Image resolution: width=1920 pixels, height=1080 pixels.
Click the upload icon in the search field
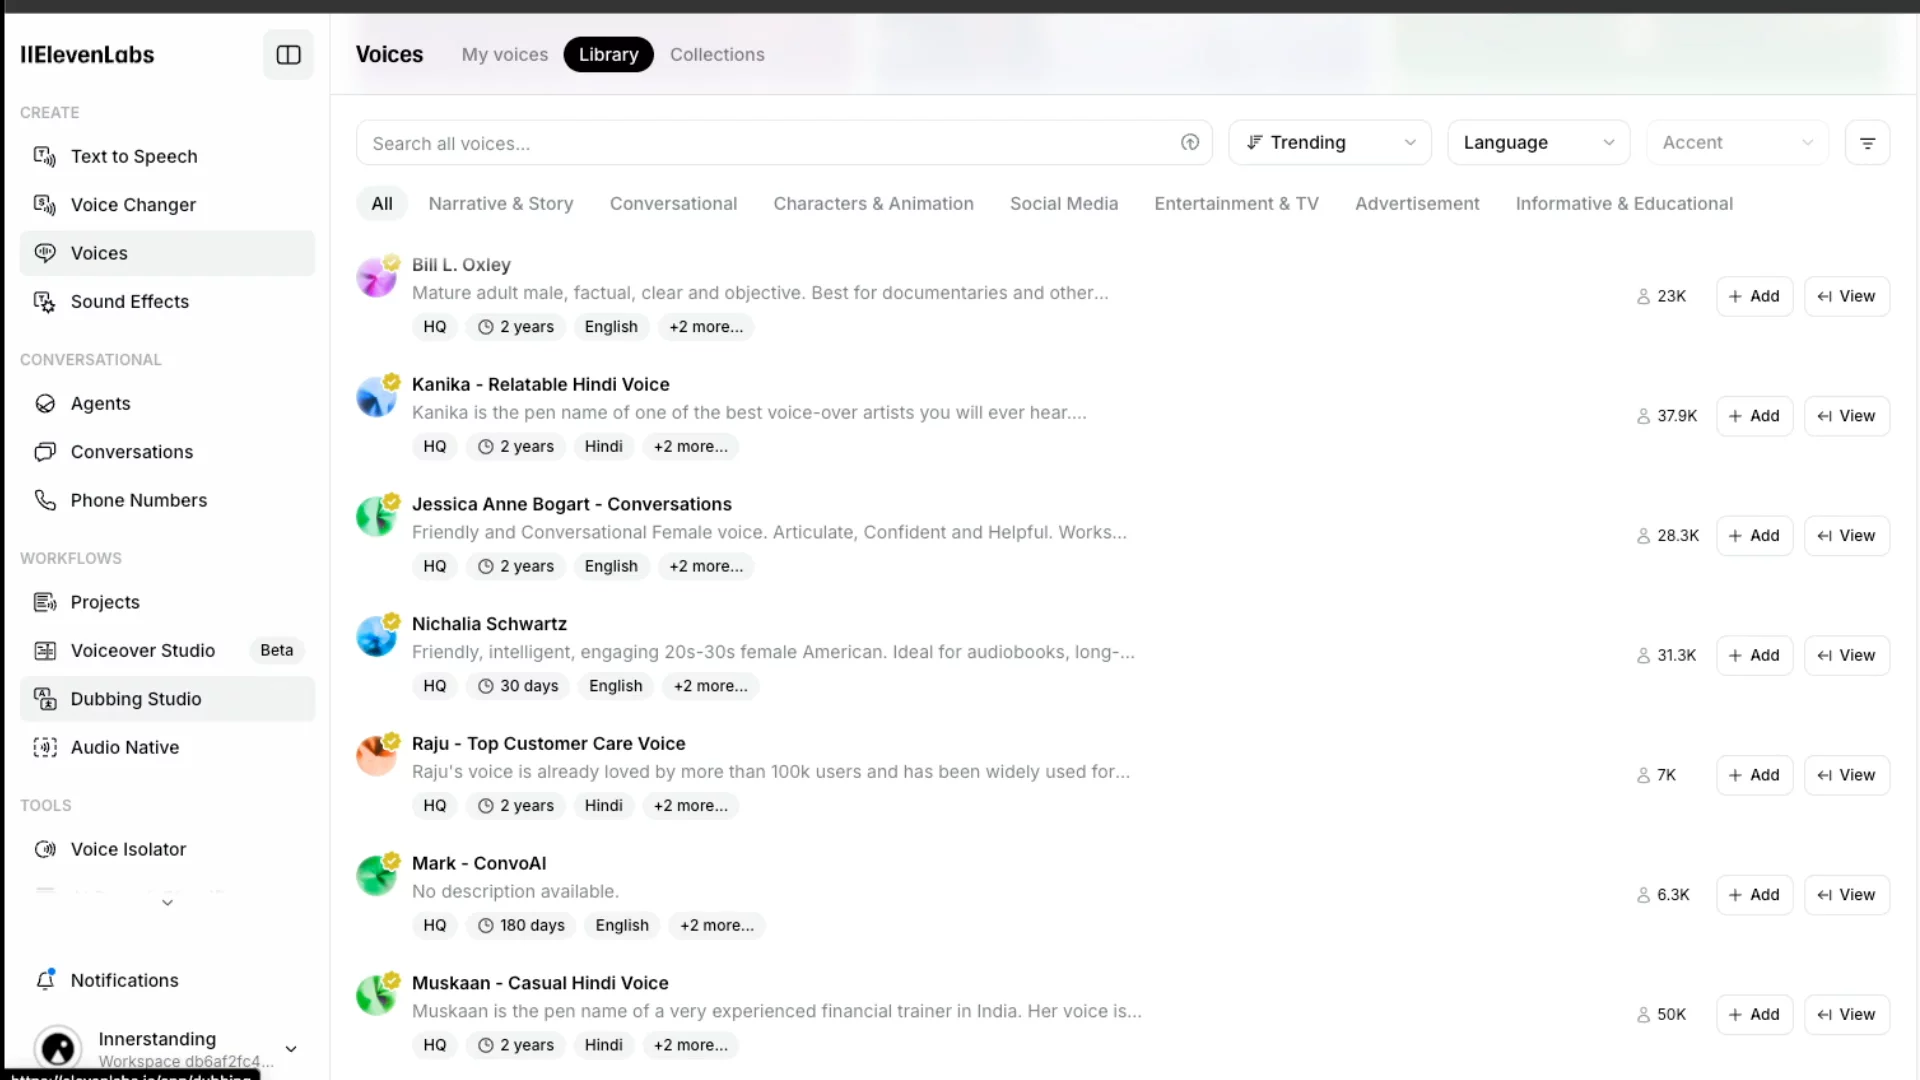point(1189,143)
